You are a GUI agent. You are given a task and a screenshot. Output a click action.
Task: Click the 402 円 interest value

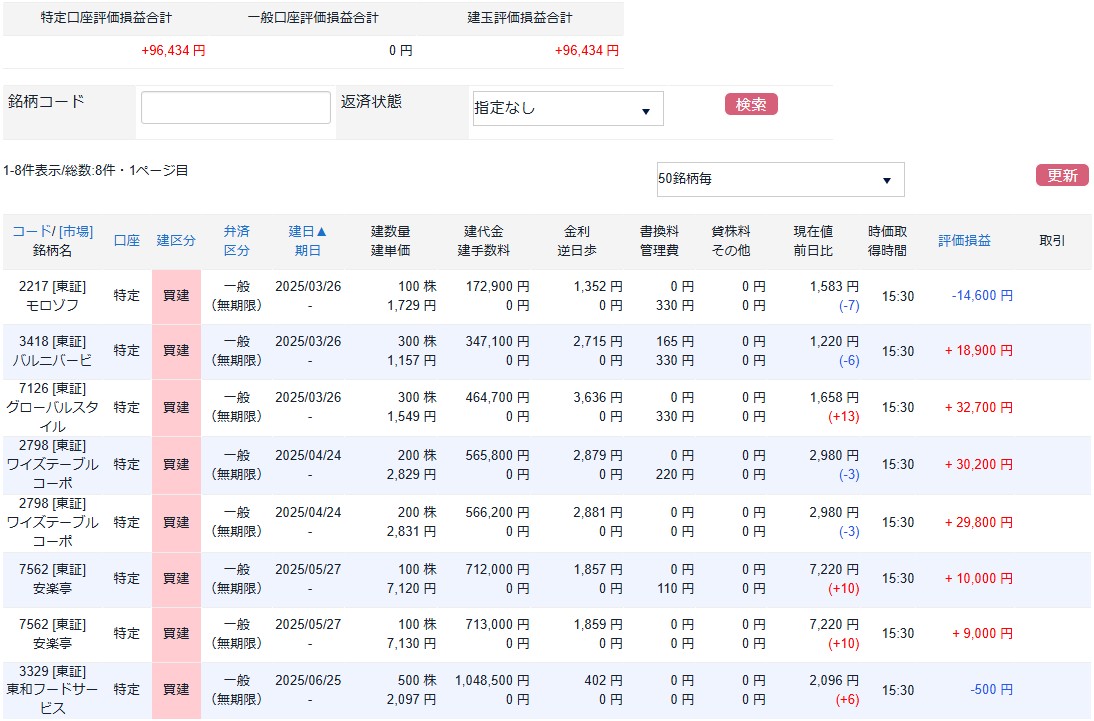[604, 681]
